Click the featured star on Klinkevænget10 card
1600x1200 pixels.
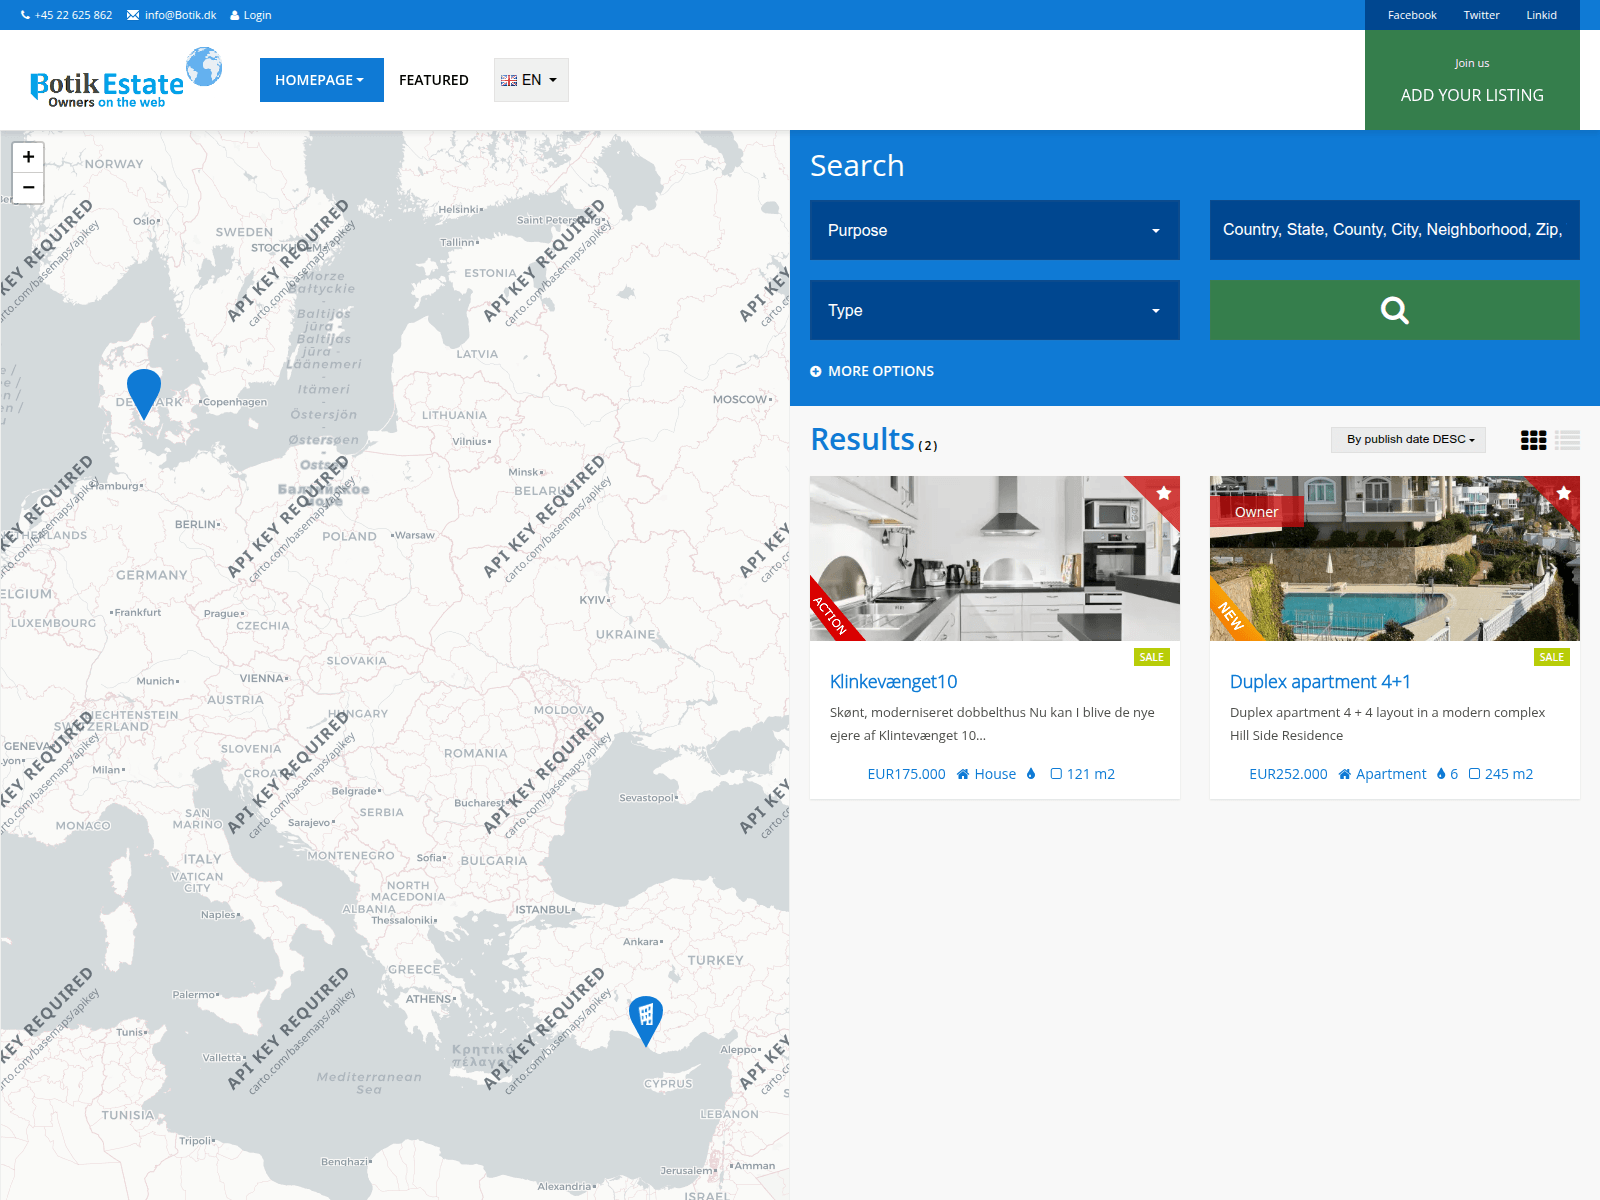point(1164,493)
